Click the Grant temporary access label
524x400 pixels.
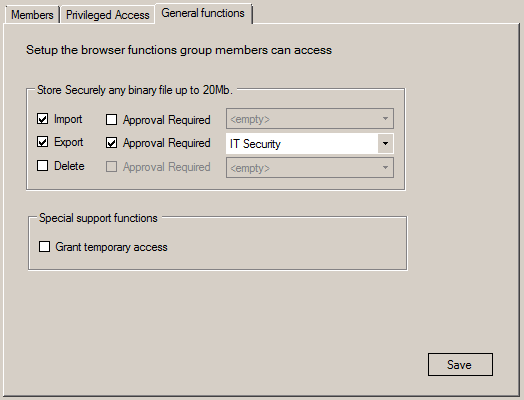click(x=111, y=247)
